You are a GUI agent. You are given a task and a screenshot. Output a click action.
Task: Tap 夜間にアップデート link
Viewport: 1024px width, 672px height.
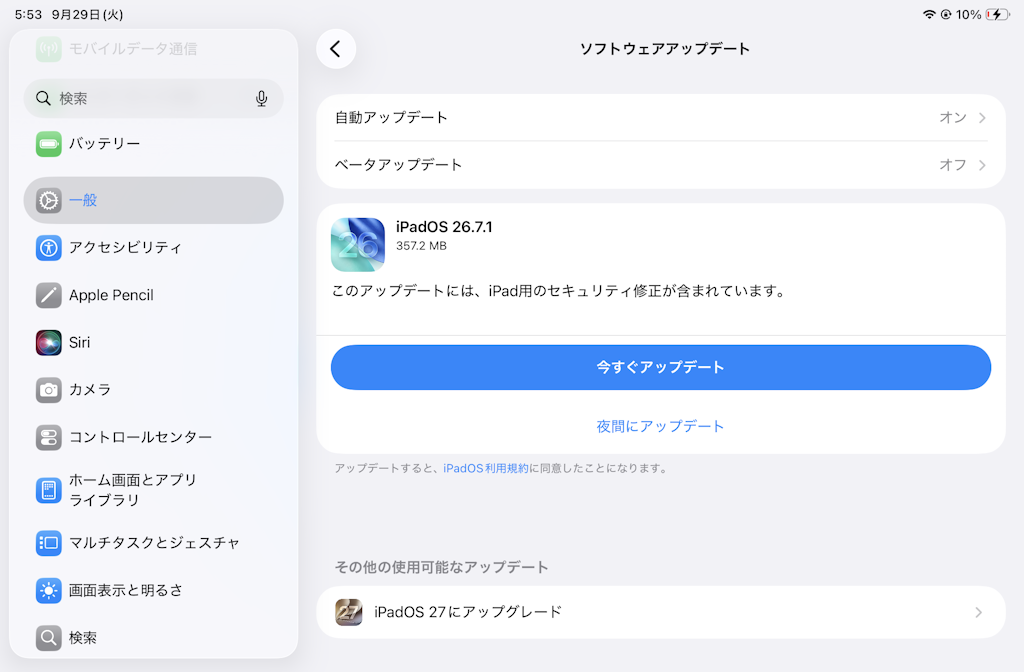pos(660,426)
